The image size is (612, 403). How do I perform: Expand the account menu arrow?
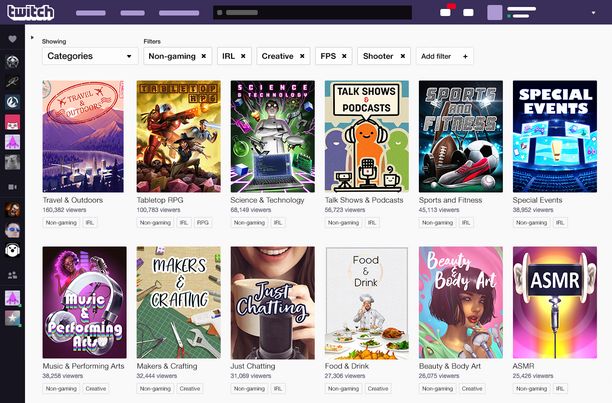593,13
